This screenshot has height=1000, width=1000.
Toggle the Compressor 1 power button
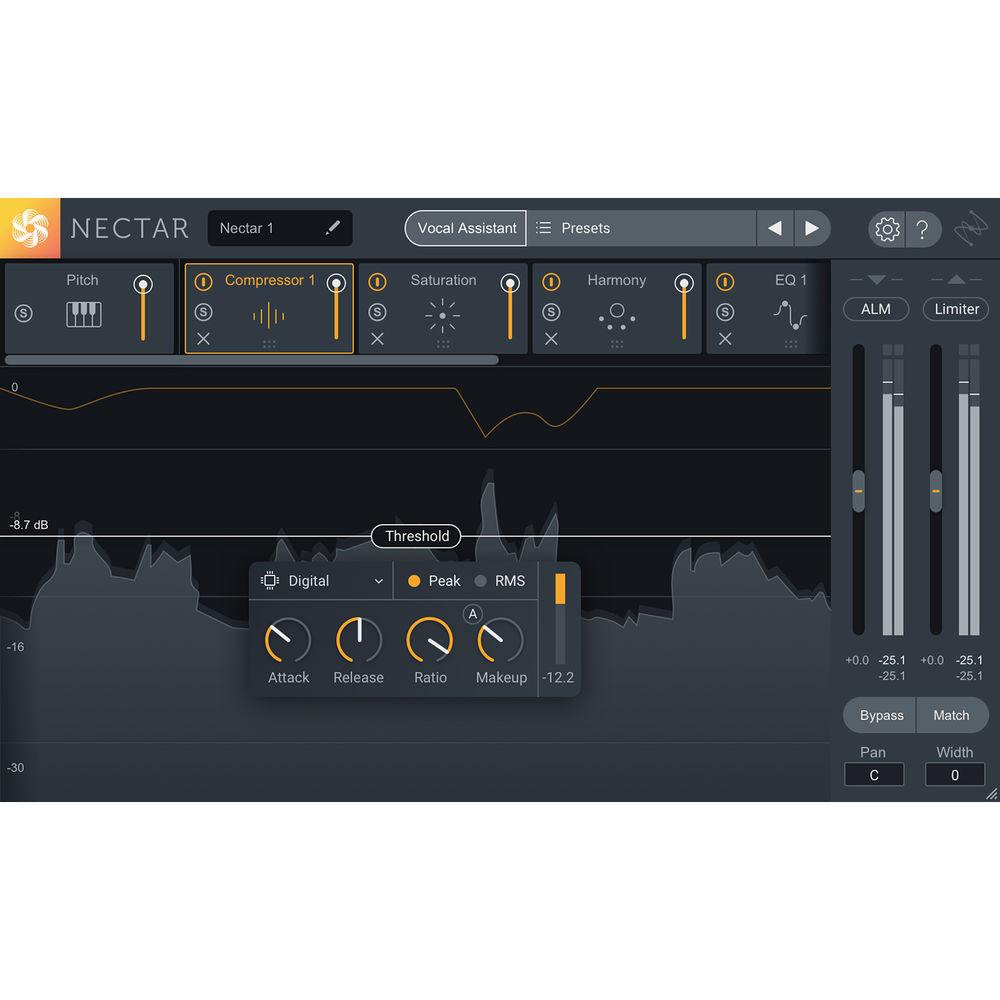pos(205,281)
